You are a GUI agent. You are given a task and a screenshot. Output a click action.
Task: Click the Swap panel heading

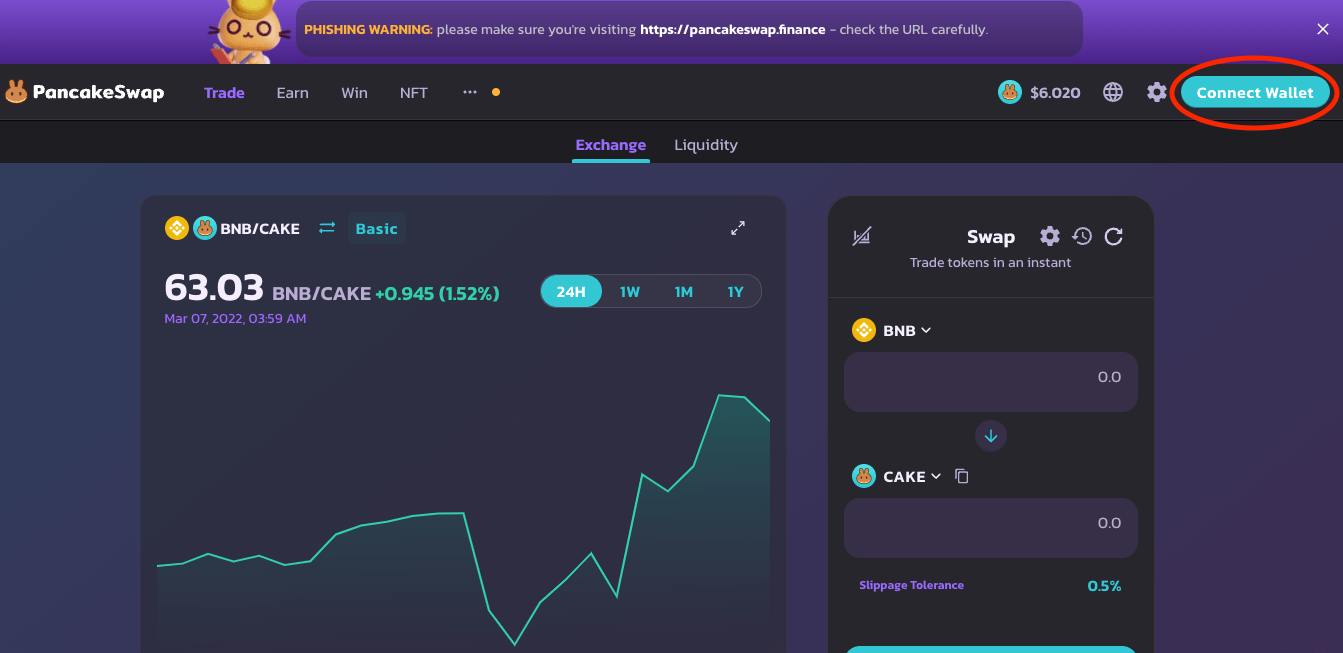991,237
